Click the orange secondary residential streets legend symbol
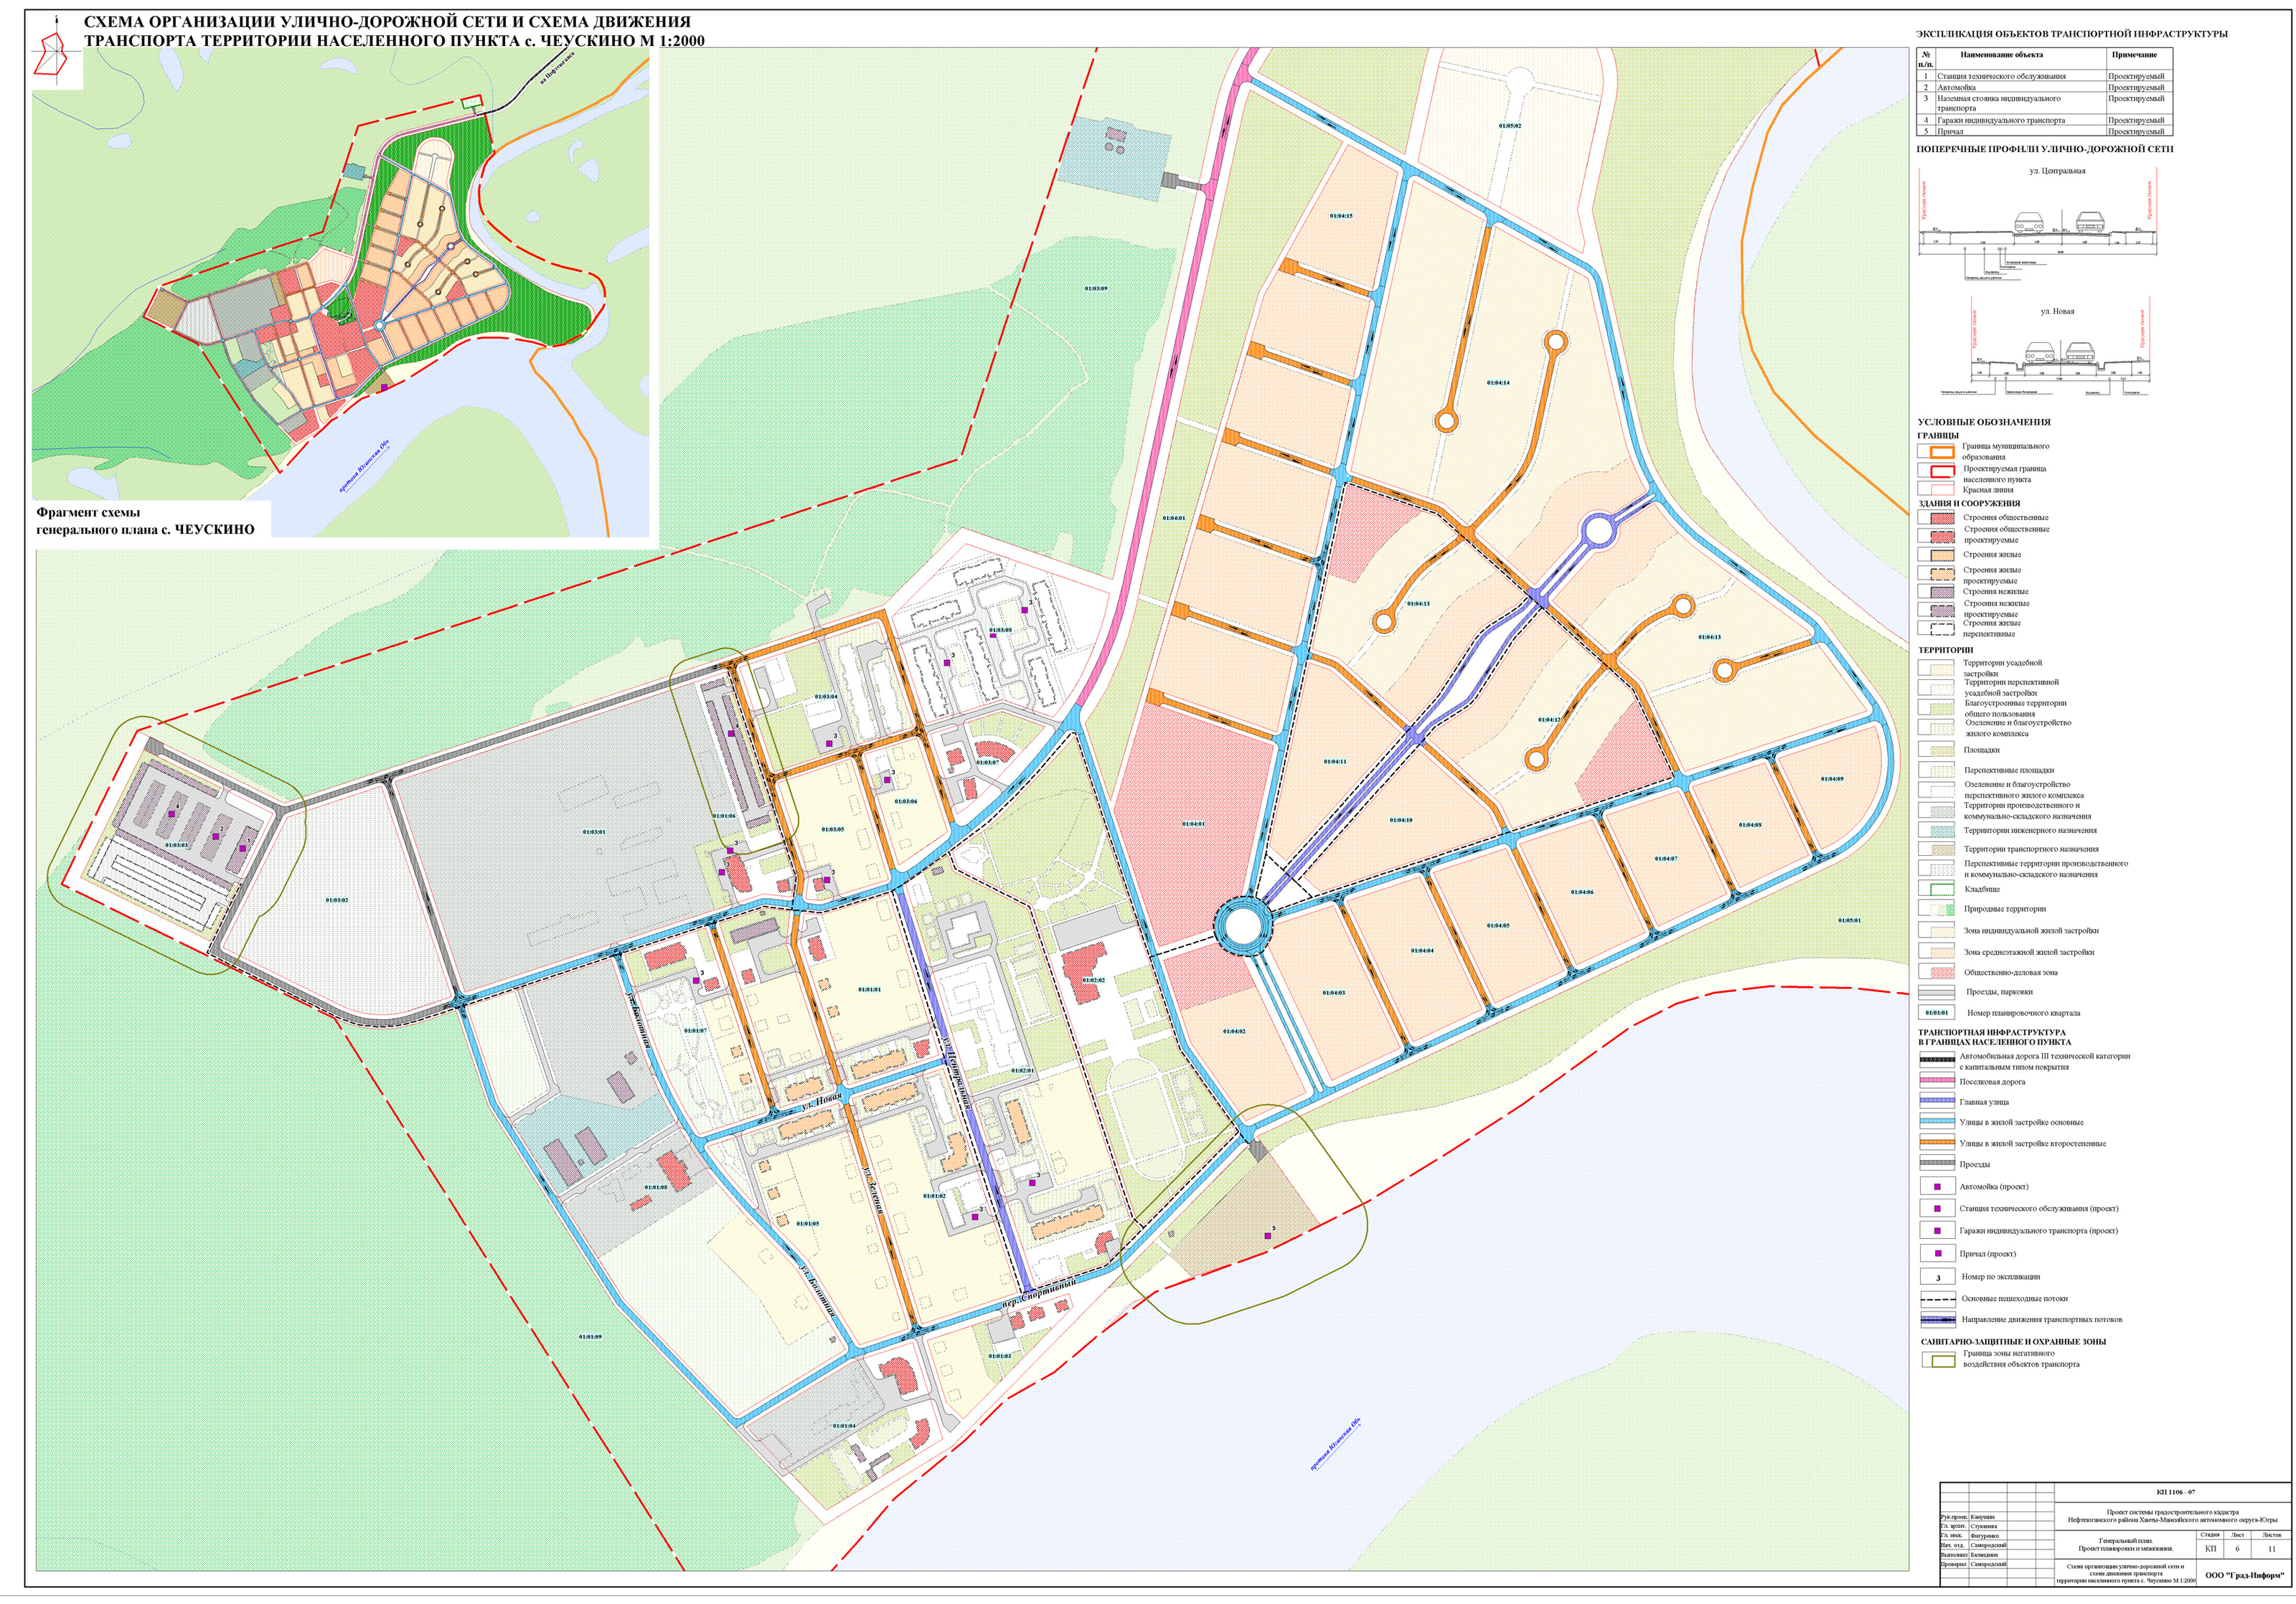The image size is (2296, 1604). [x=1936, y=1143]
